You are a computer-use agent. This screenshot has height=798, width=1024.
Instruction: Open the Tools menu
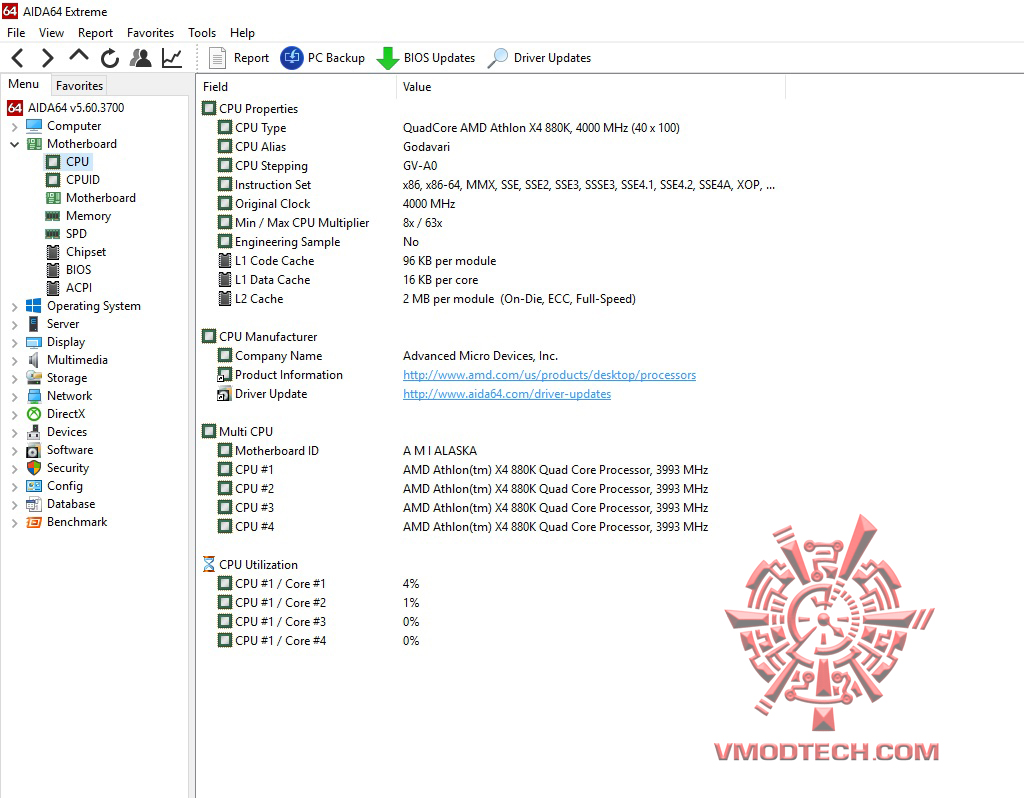click(202, 33)
